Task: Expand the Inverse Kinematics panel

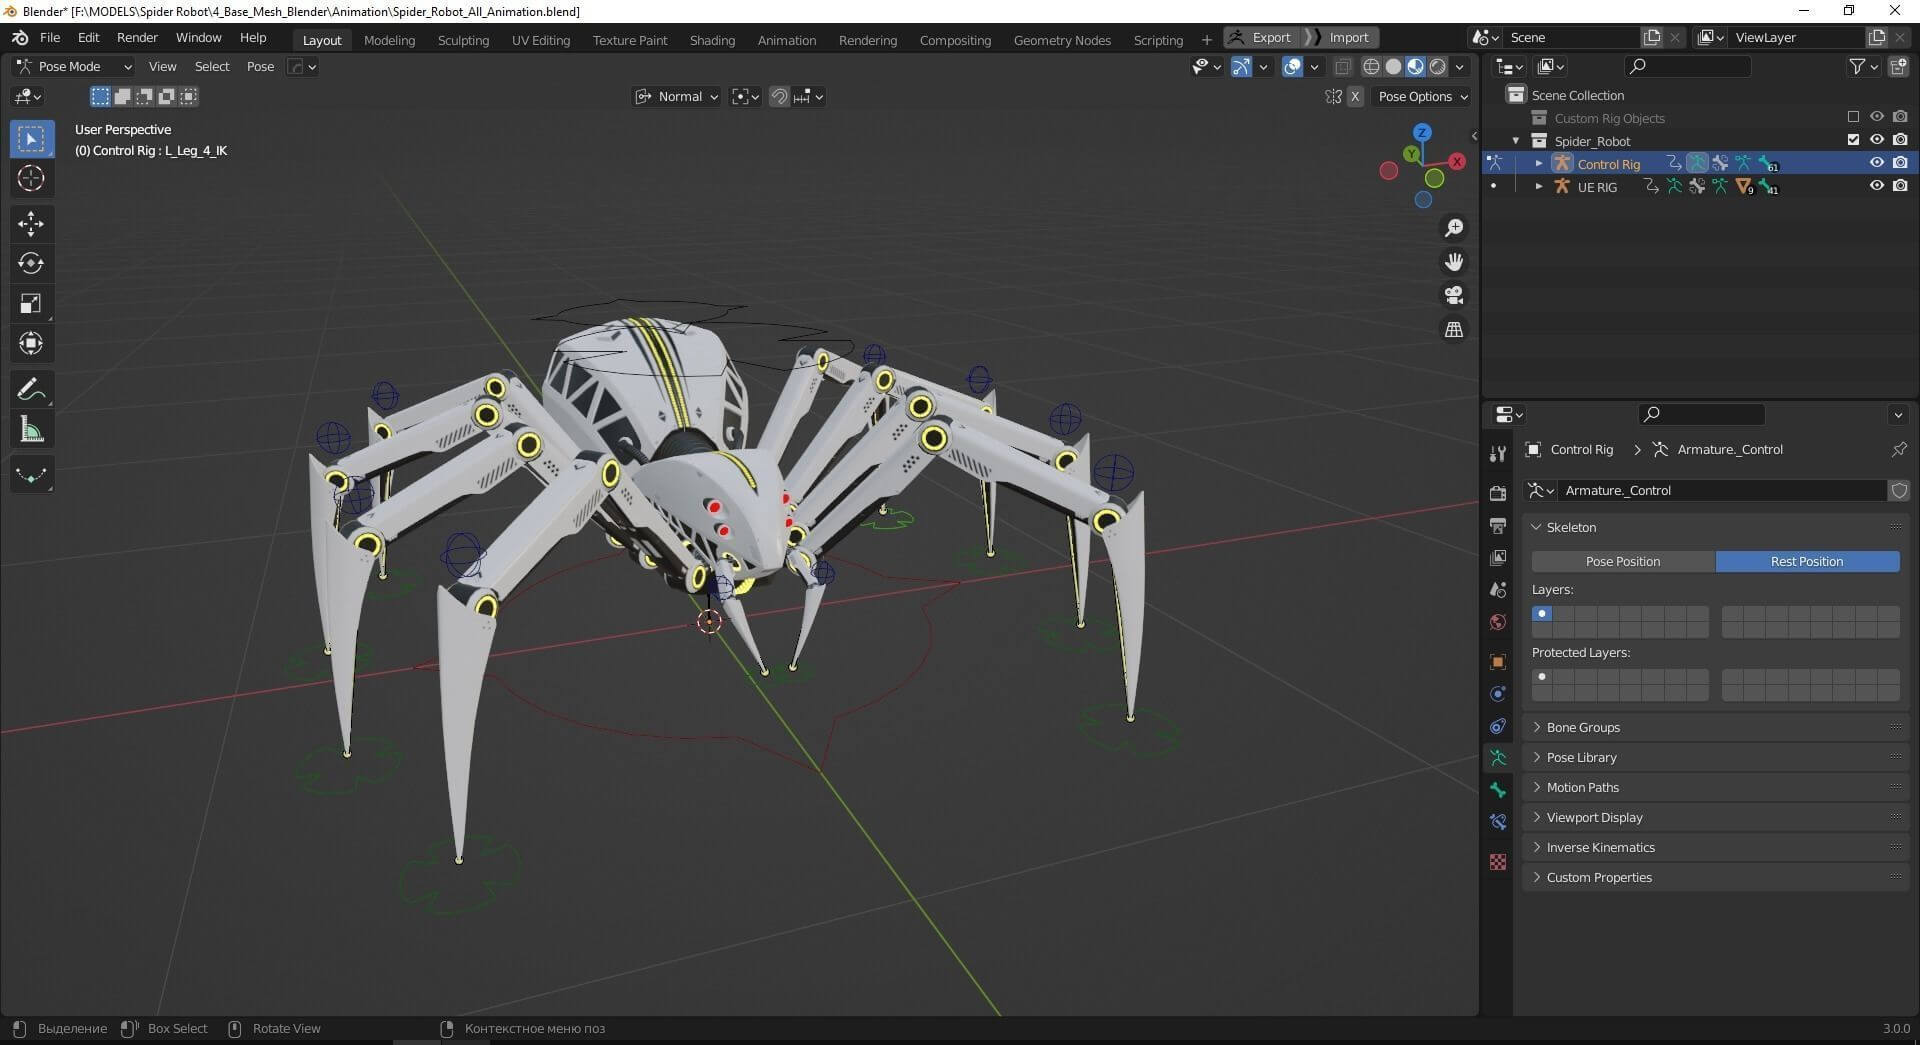Action: (x=1600, y=847)
